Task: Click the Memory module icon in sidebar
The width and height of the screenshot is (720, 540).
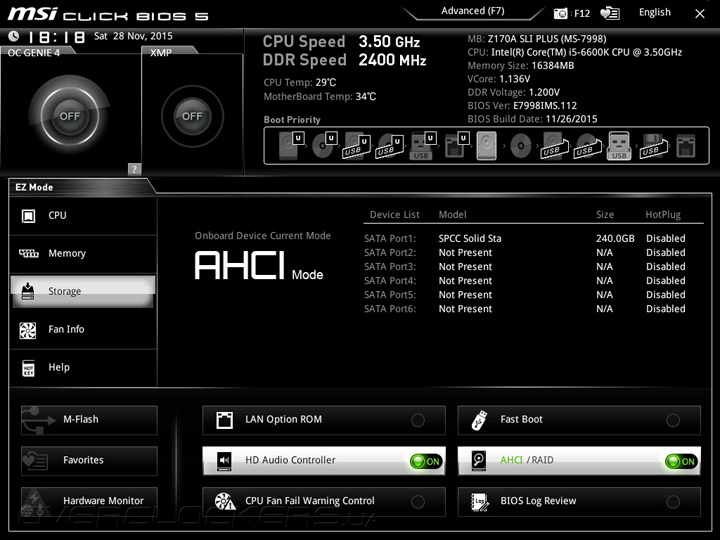Action: [28, 253]
